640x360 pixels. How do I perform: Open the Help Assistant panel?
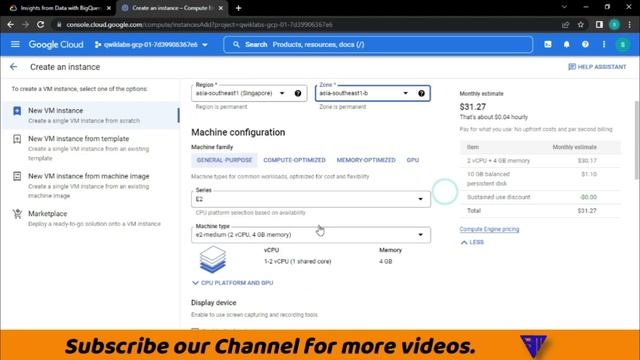pos(597,67)
